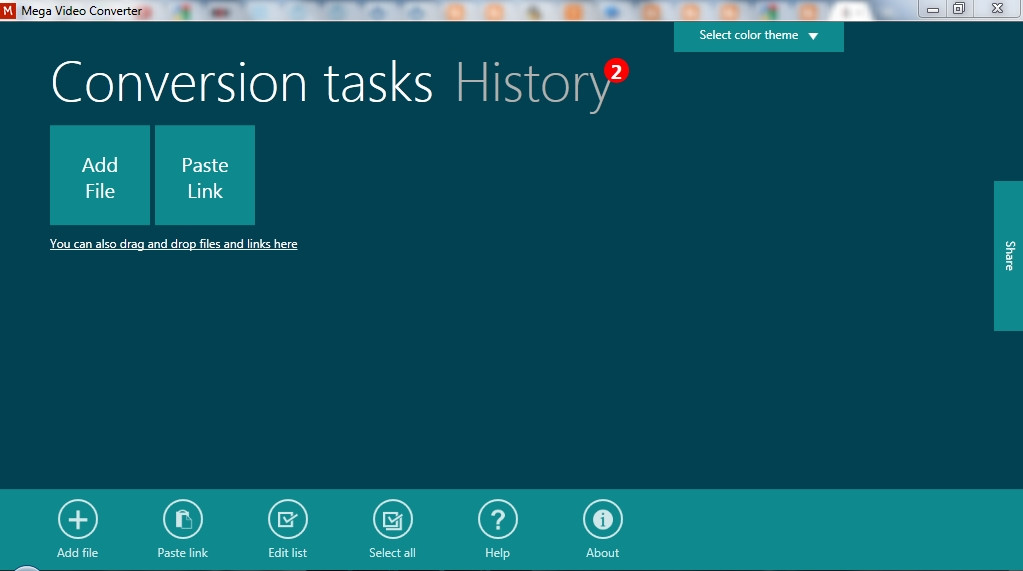
Task: Open the Share side panel
Action: click(x=1009, y=256)
